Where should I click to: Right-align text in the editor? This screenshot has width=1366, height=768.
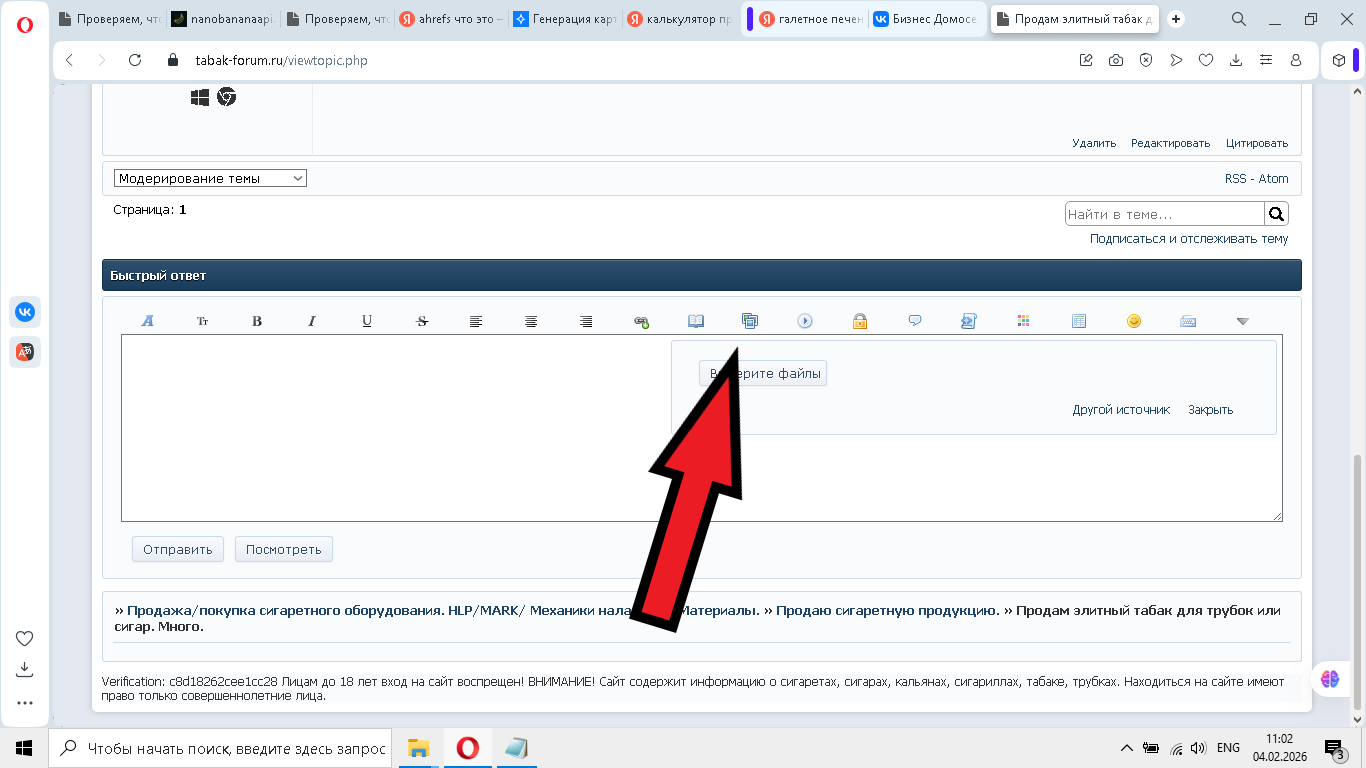click(x=585, y=320)
